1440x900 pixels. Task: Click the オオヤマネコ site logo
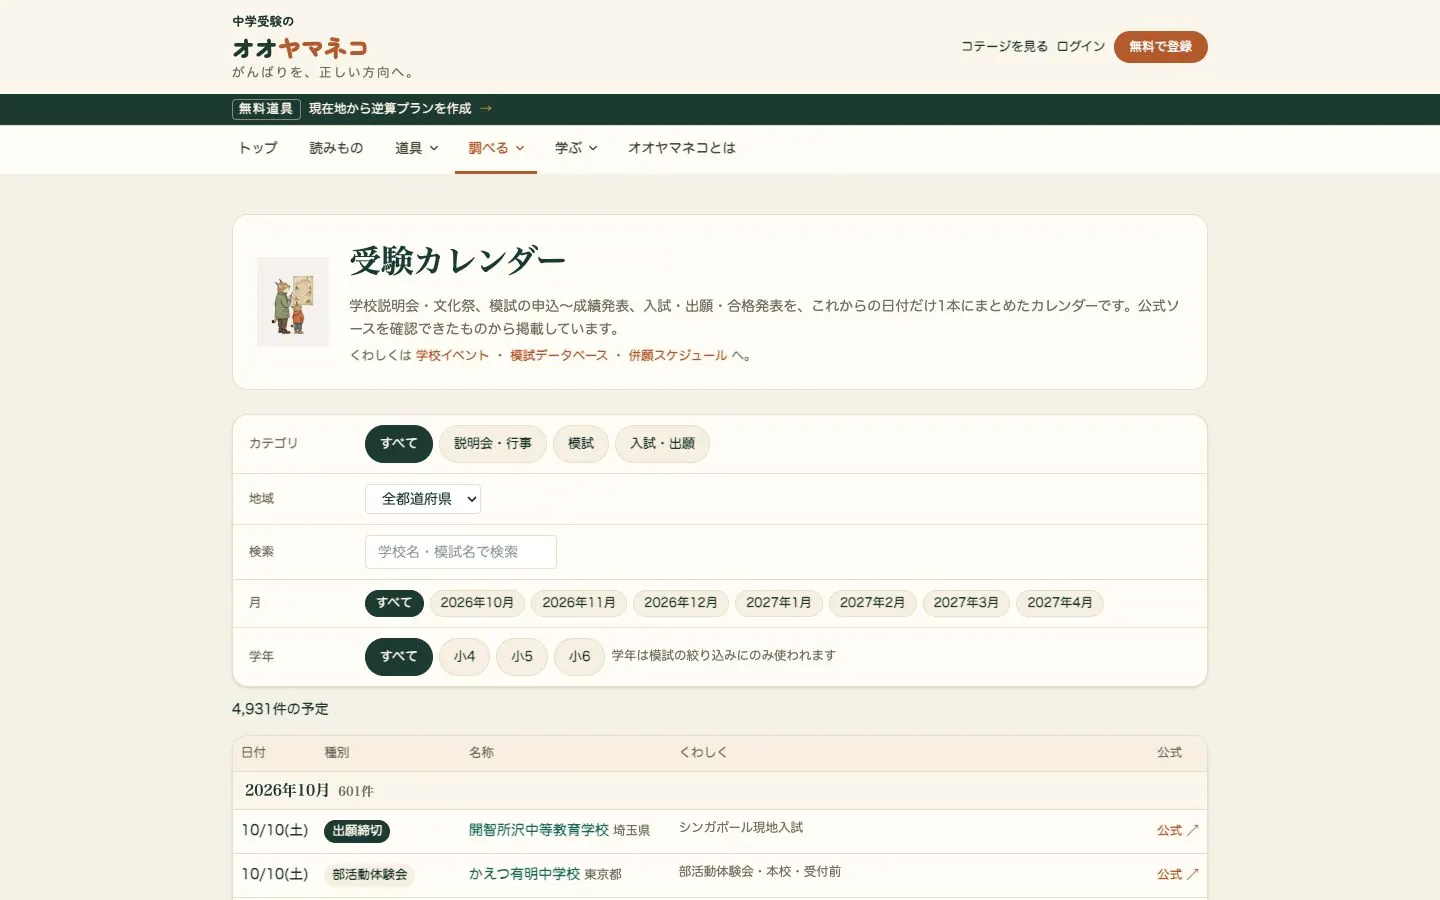[300, 47]
